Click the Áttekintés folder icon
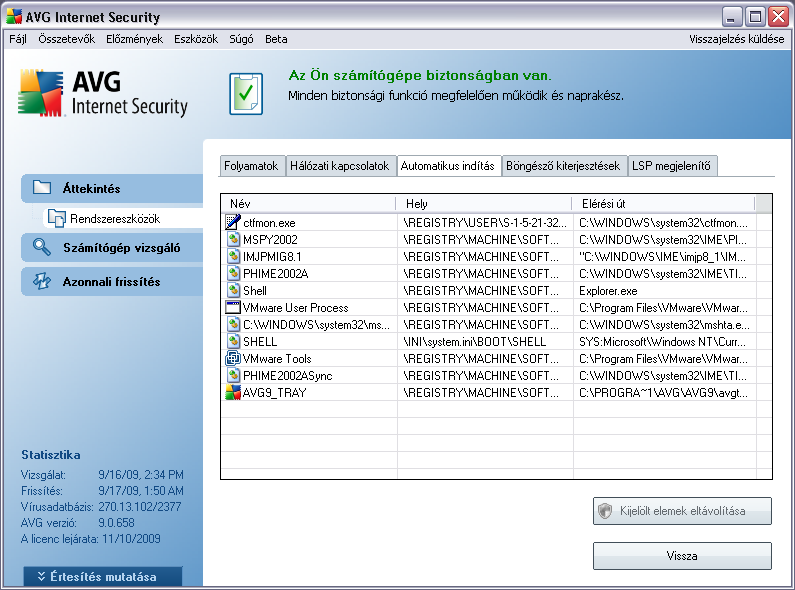Image resolution: width=795 pixels, height=590 pixels. click(x=42, y=187)
